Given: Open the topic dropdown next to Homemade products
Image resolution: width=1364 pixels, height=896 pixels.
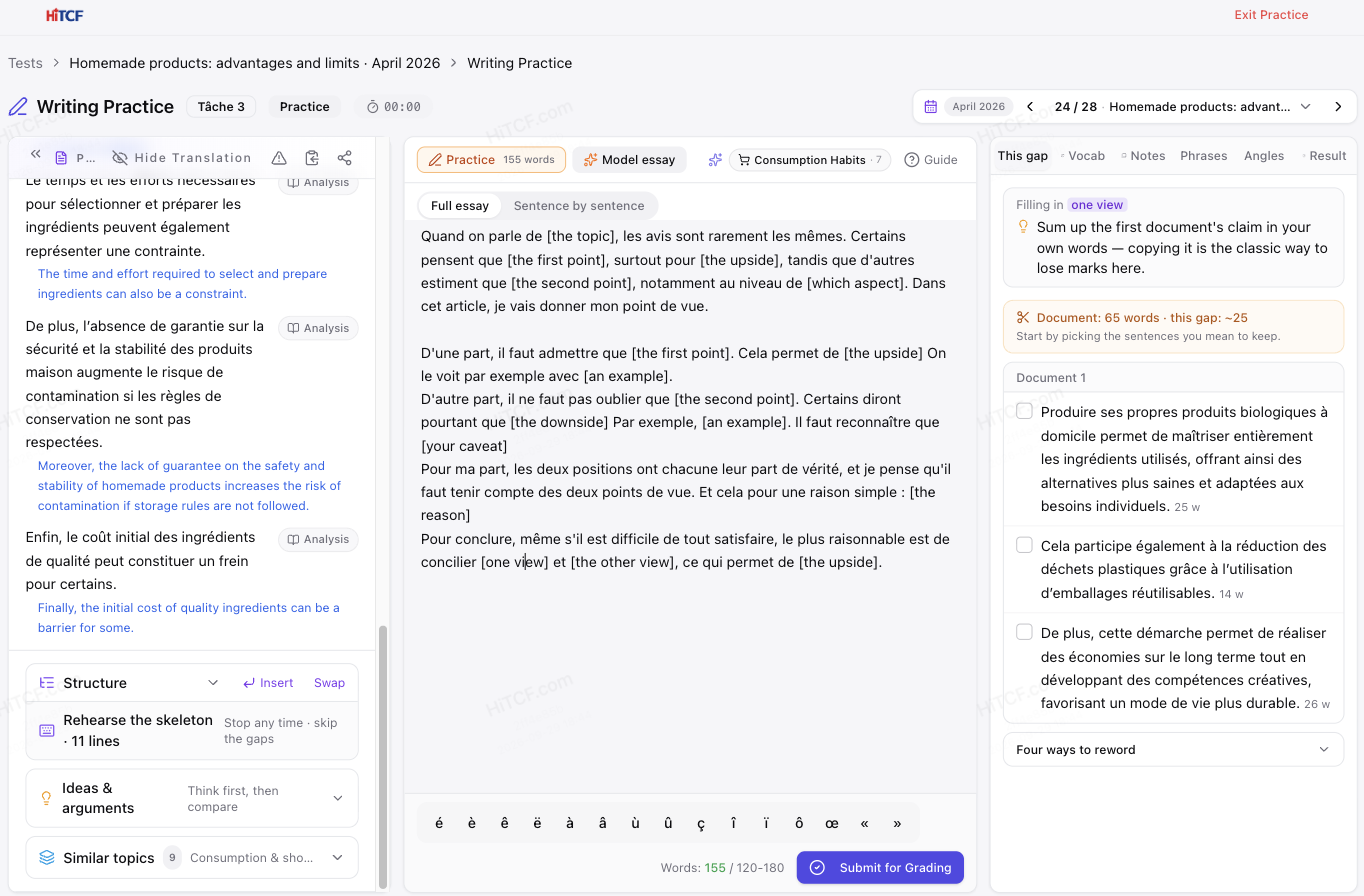Looking at the screenshot, I should pos(1305,107).
